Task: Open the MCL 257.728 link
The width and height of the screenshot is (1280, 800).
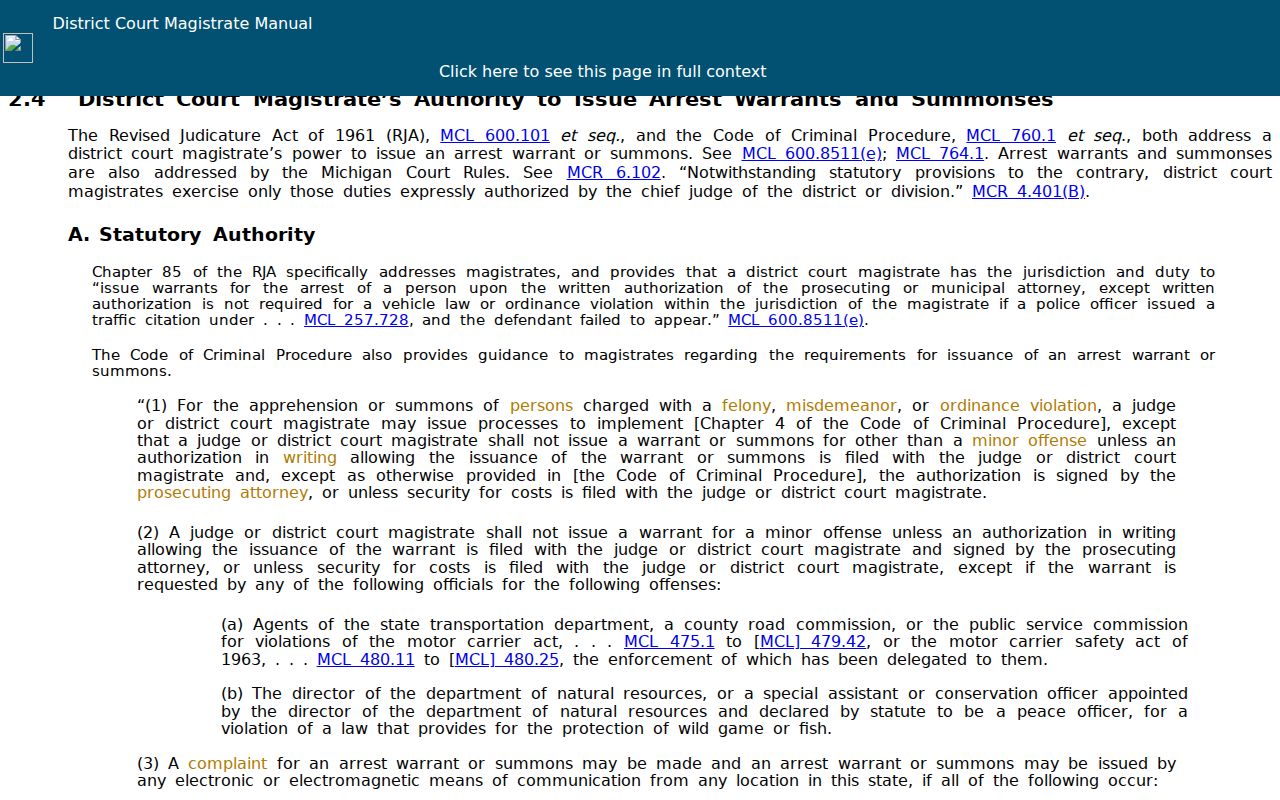Action: (356, 321)
